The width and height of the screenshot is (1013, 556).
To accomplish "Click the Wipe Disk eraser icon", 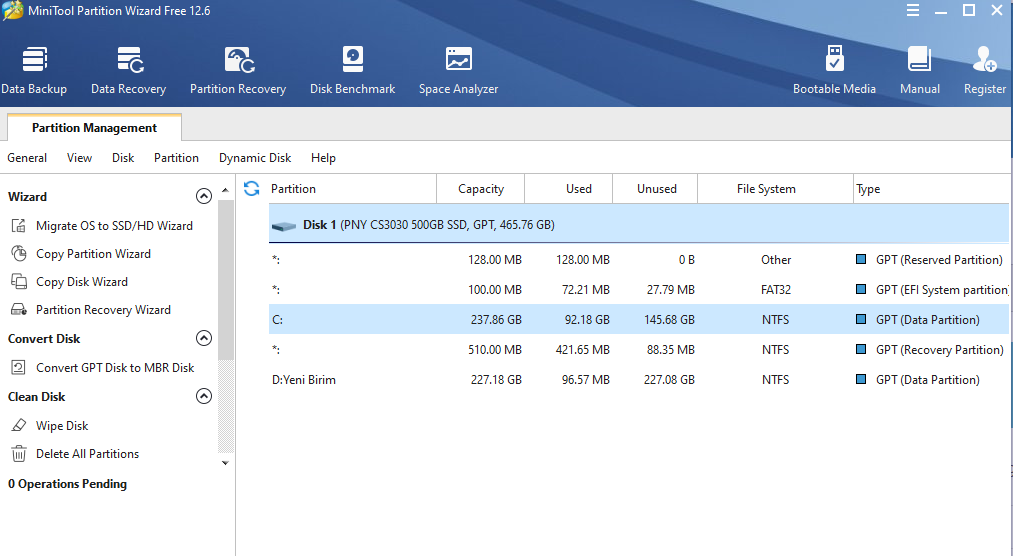I will point(19,426).
